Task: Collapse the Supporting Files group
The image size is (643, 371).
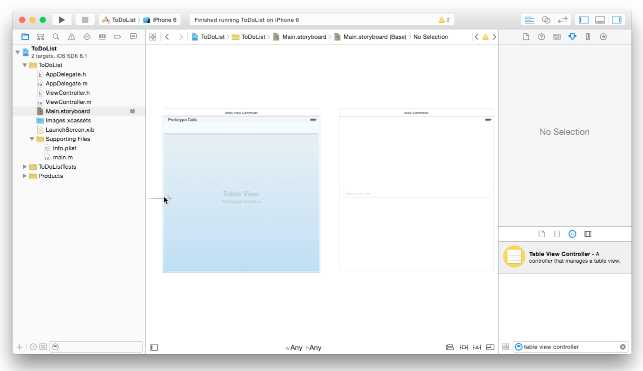Action: tap(32, 139)
